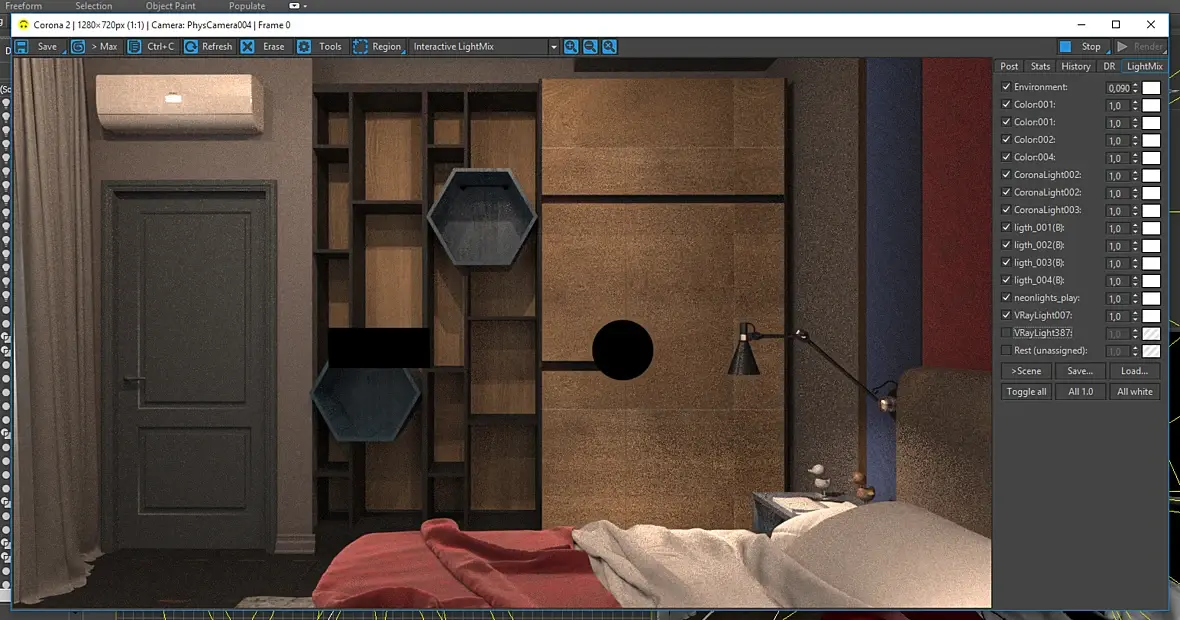Click the Erase X icon

coord(248,47)
